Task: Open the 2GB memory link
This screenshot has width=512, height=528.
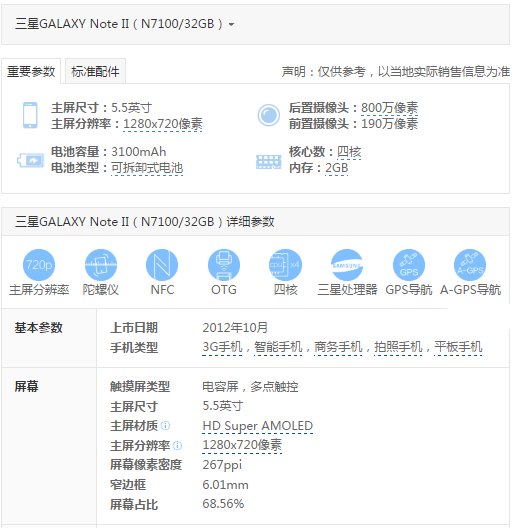Action: point(337,168)
